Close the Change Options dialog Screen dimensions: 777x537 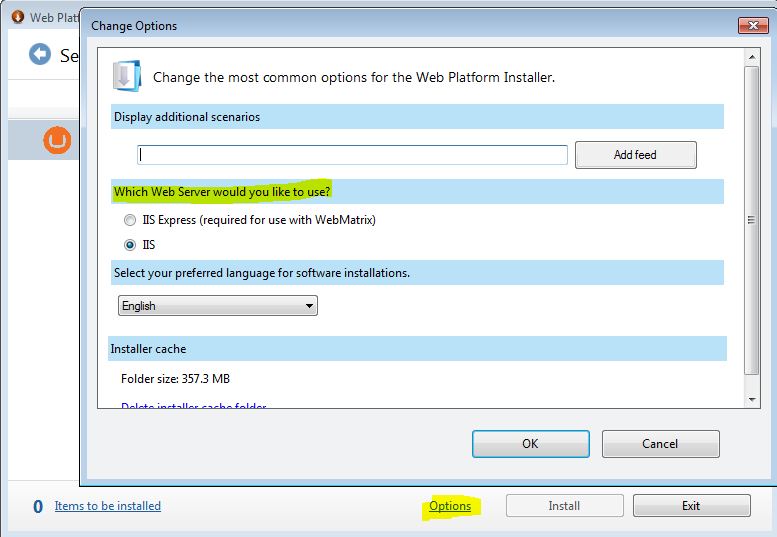coord(753,25)
